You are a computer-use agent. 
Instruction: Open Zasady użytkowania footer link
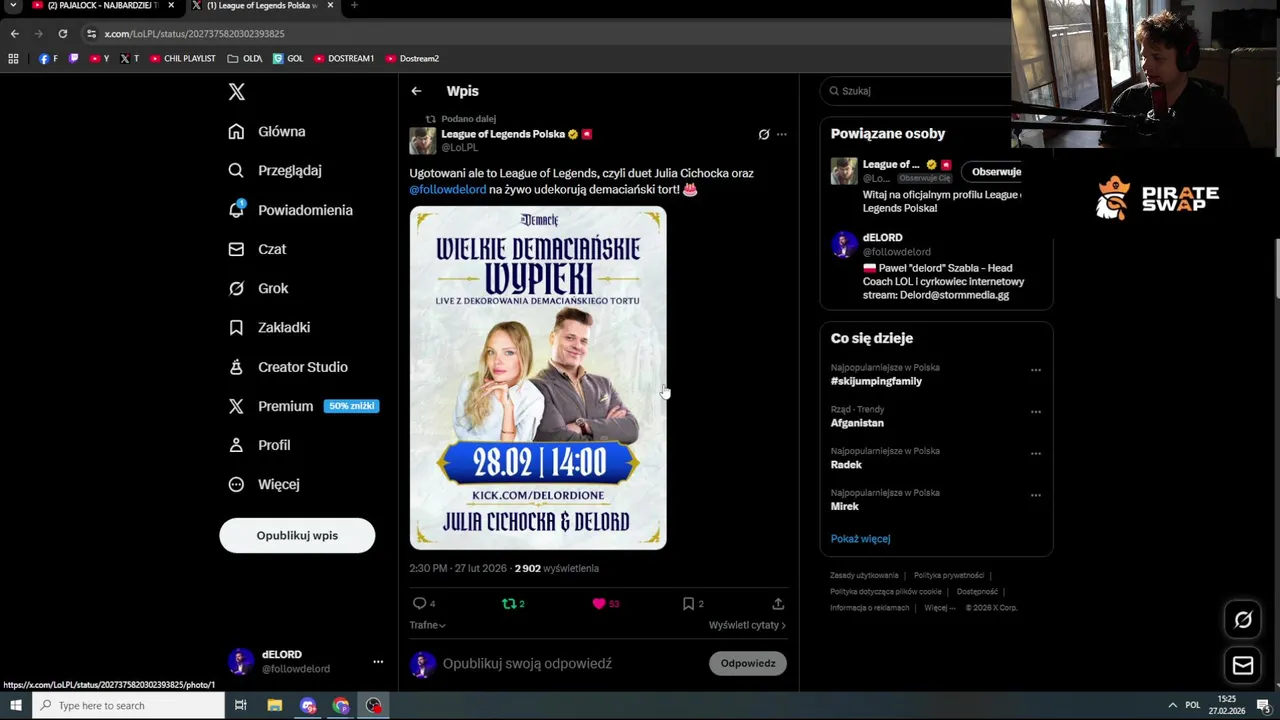tap(864, 576)
